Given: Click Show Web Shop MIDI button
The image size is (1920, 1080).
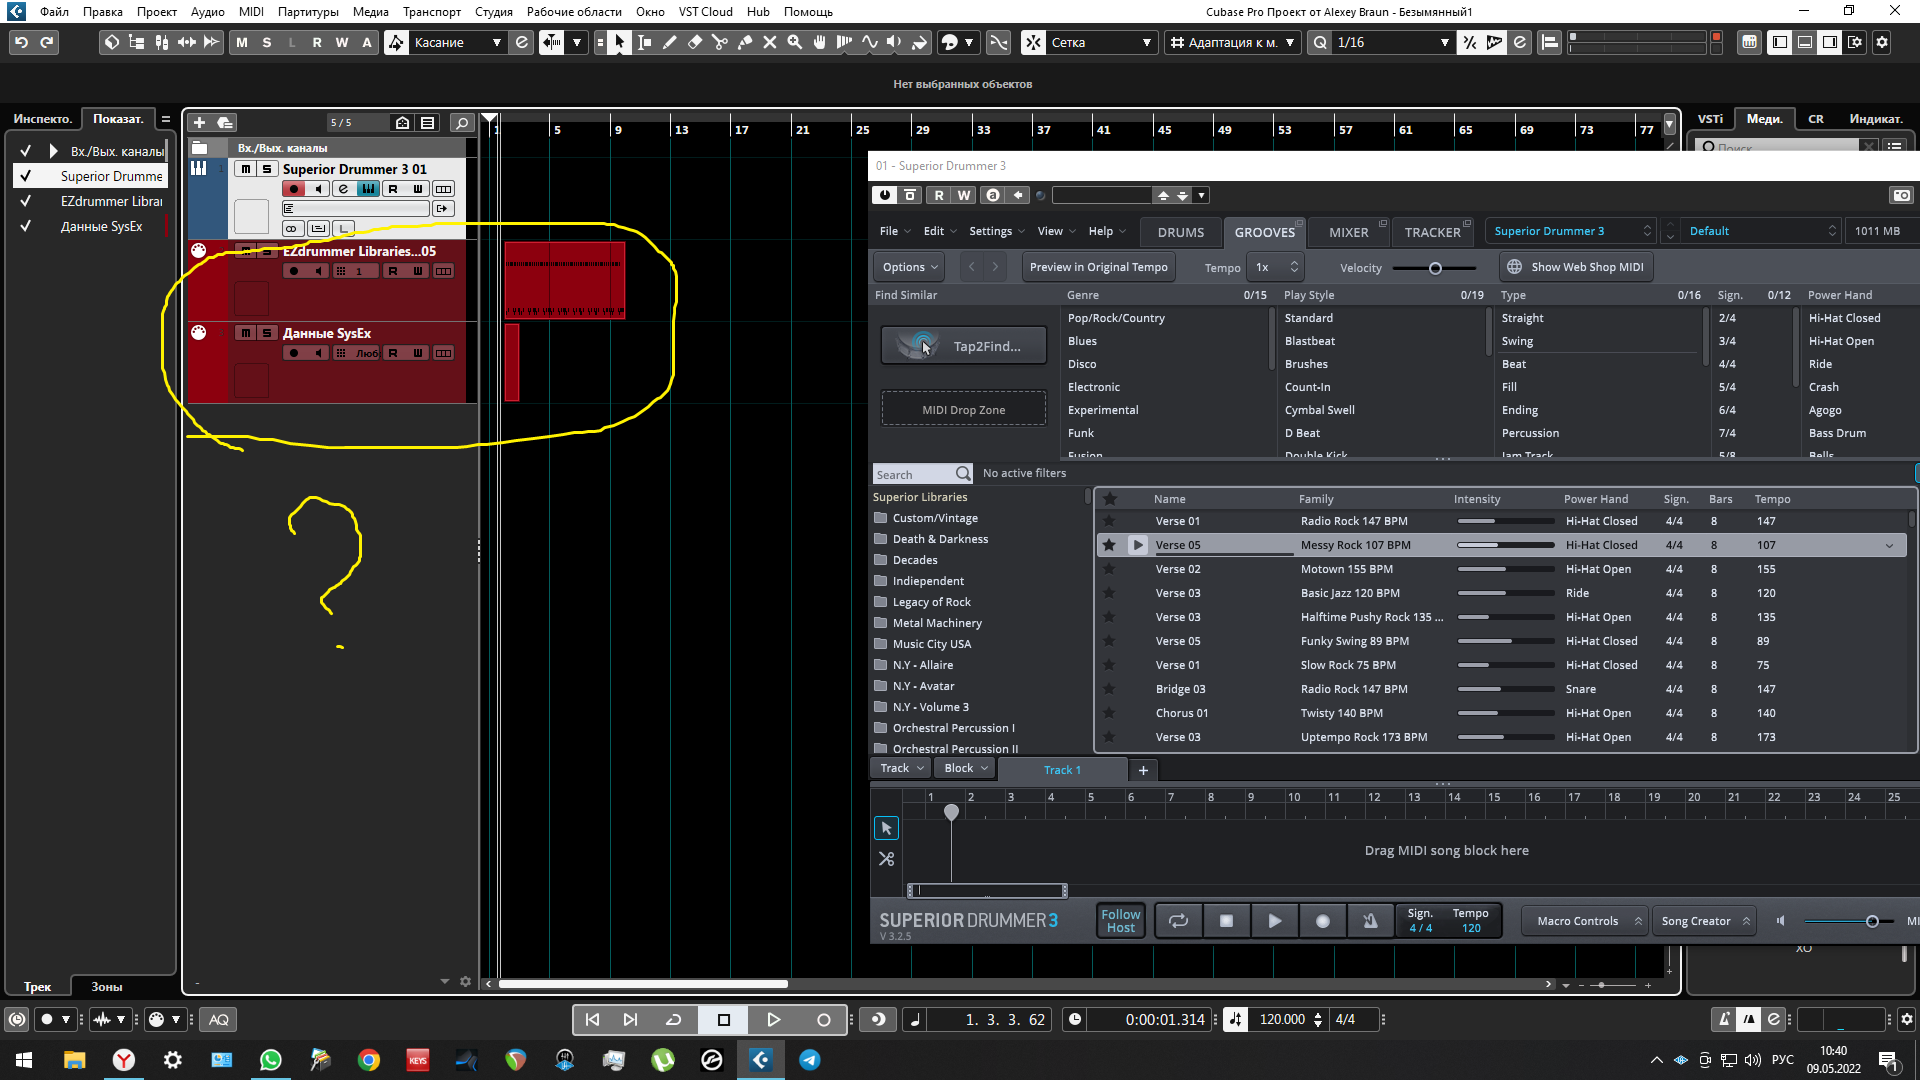Looking at the screenshot, I should 1576,267.
